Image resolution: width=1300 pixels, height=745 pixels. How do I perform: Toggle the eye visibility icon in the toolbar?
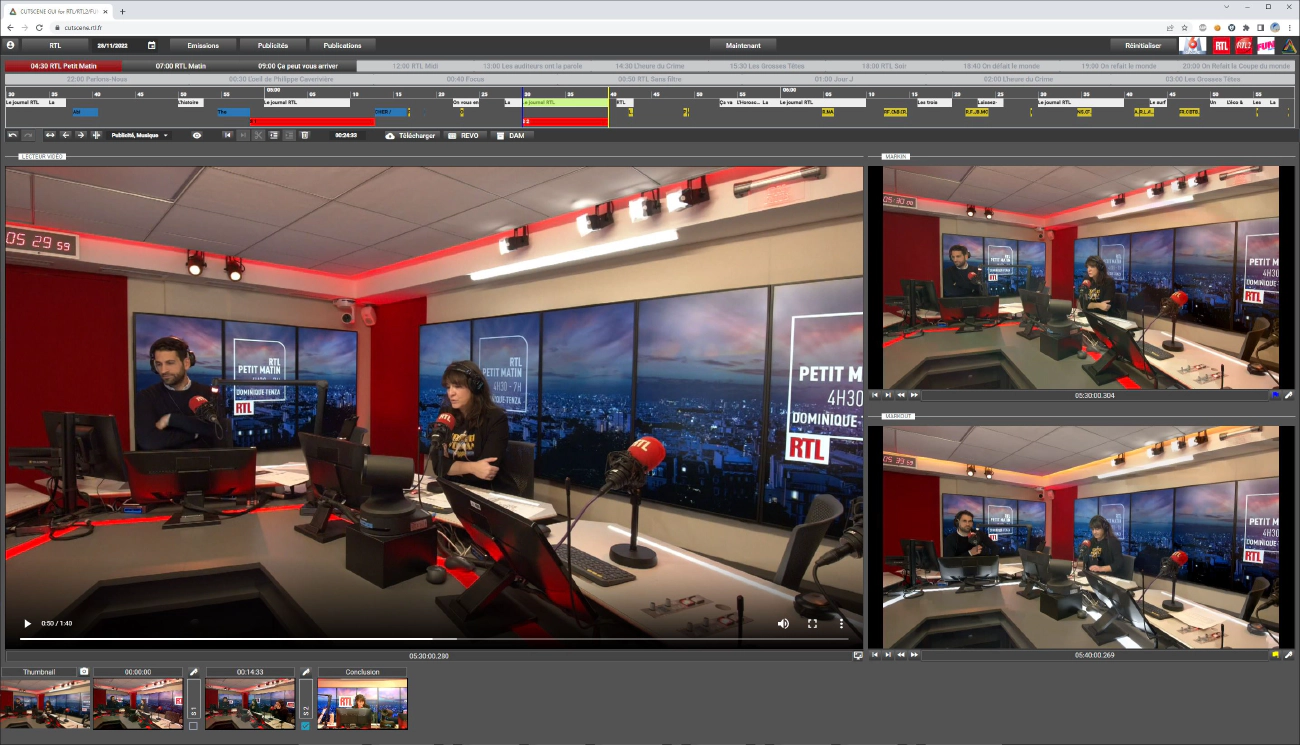pos(197,135)
